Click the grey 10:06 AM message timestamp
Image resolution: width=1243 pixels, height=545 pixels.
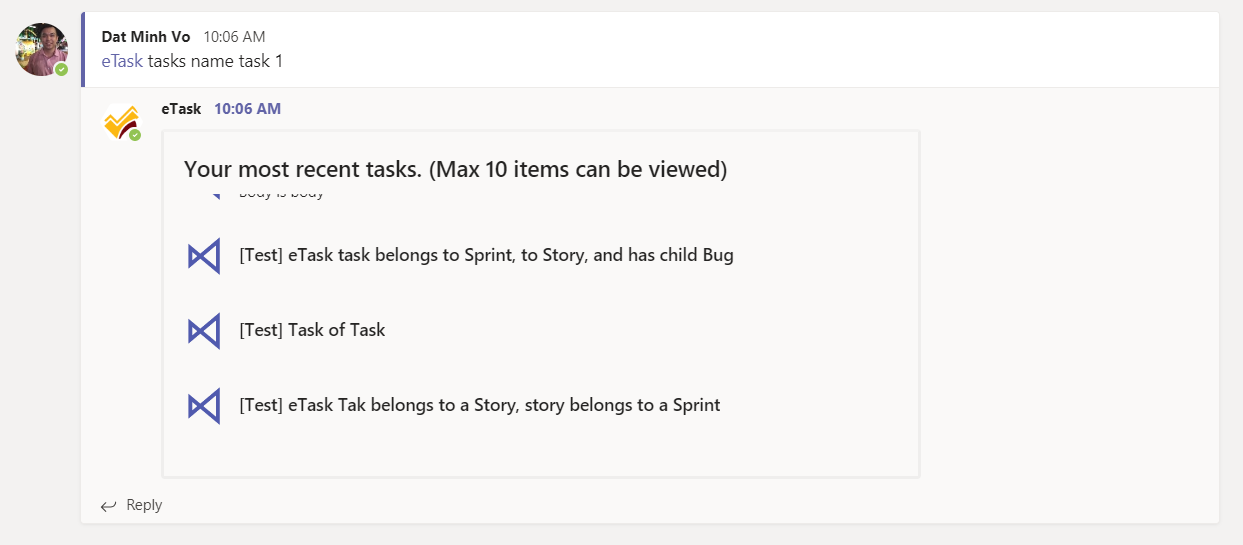[x=234, y=37]
